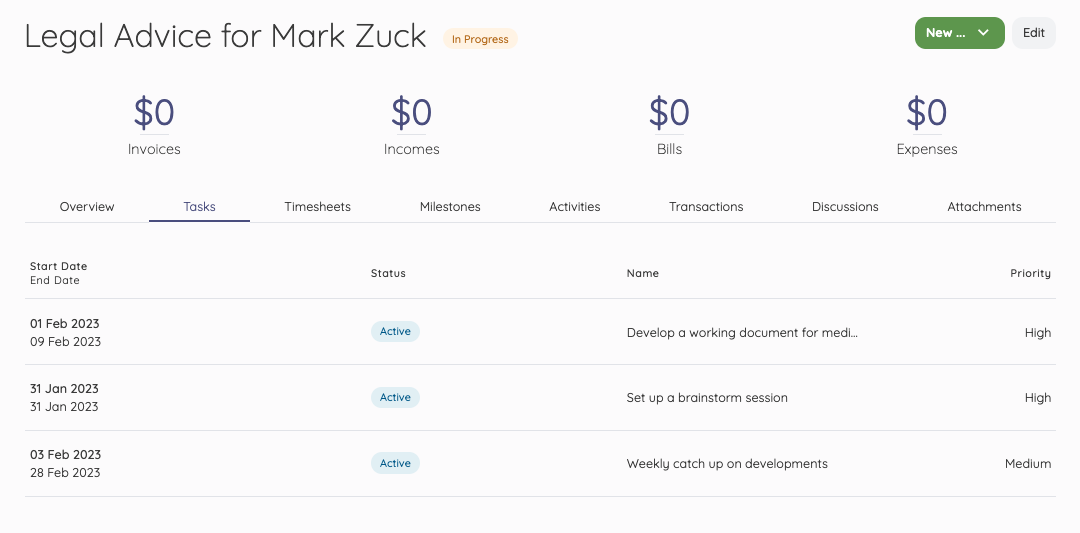
Task: Open the Transactions tab
Action: click(x=706, y=207)
